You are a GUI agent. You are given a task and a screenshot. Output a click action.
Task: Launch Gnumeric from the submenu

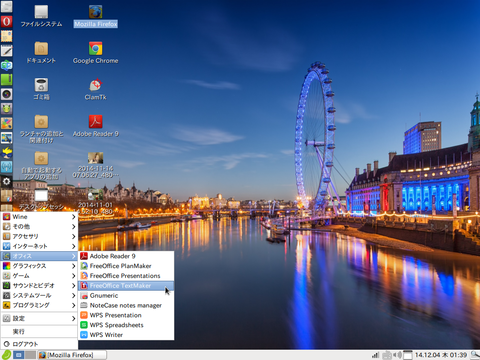[x=126, y=295]
